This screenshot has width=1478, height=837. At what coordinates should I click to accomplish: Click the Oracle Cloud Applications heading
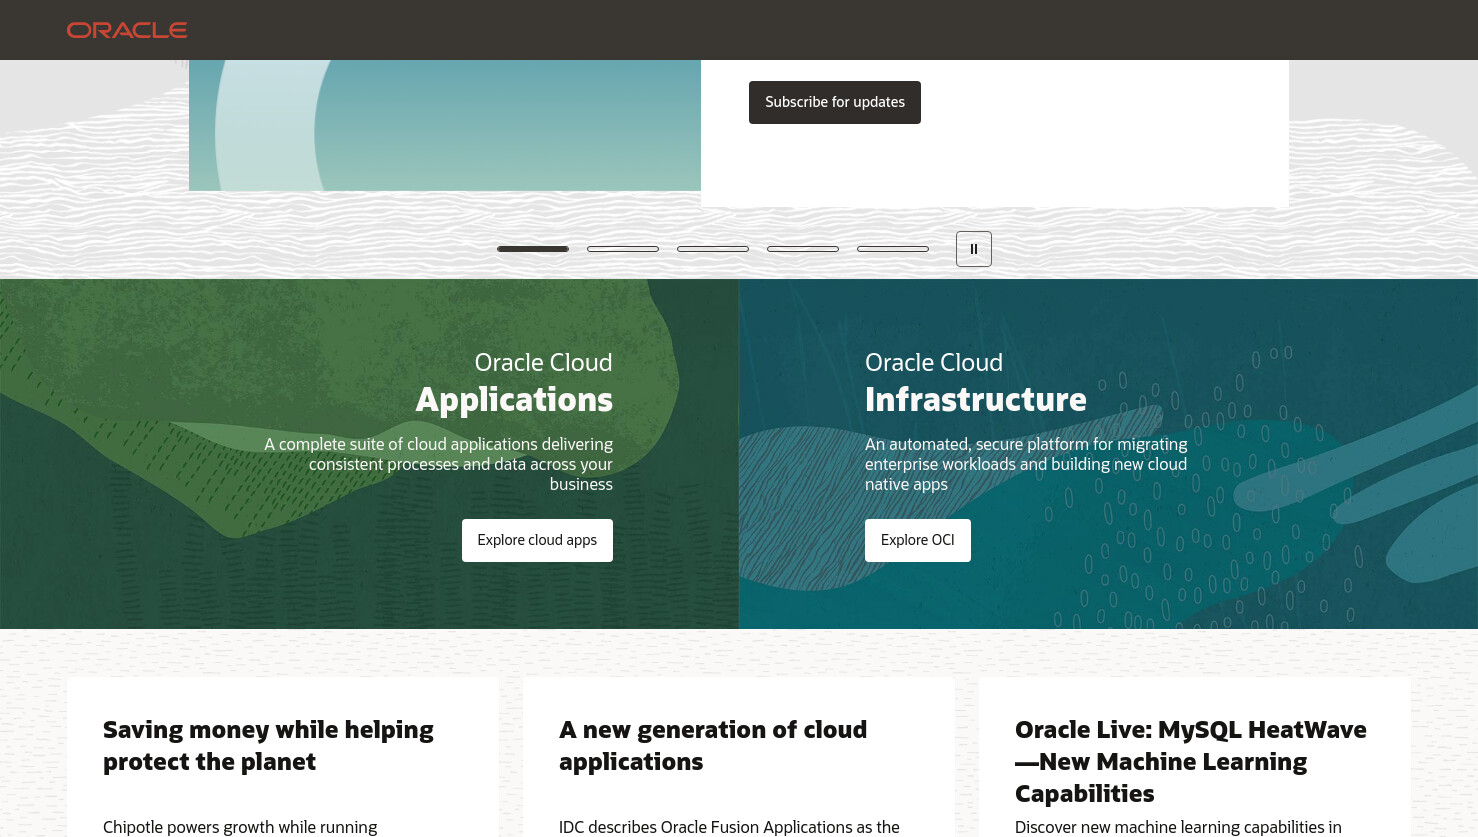click(514, 383)
